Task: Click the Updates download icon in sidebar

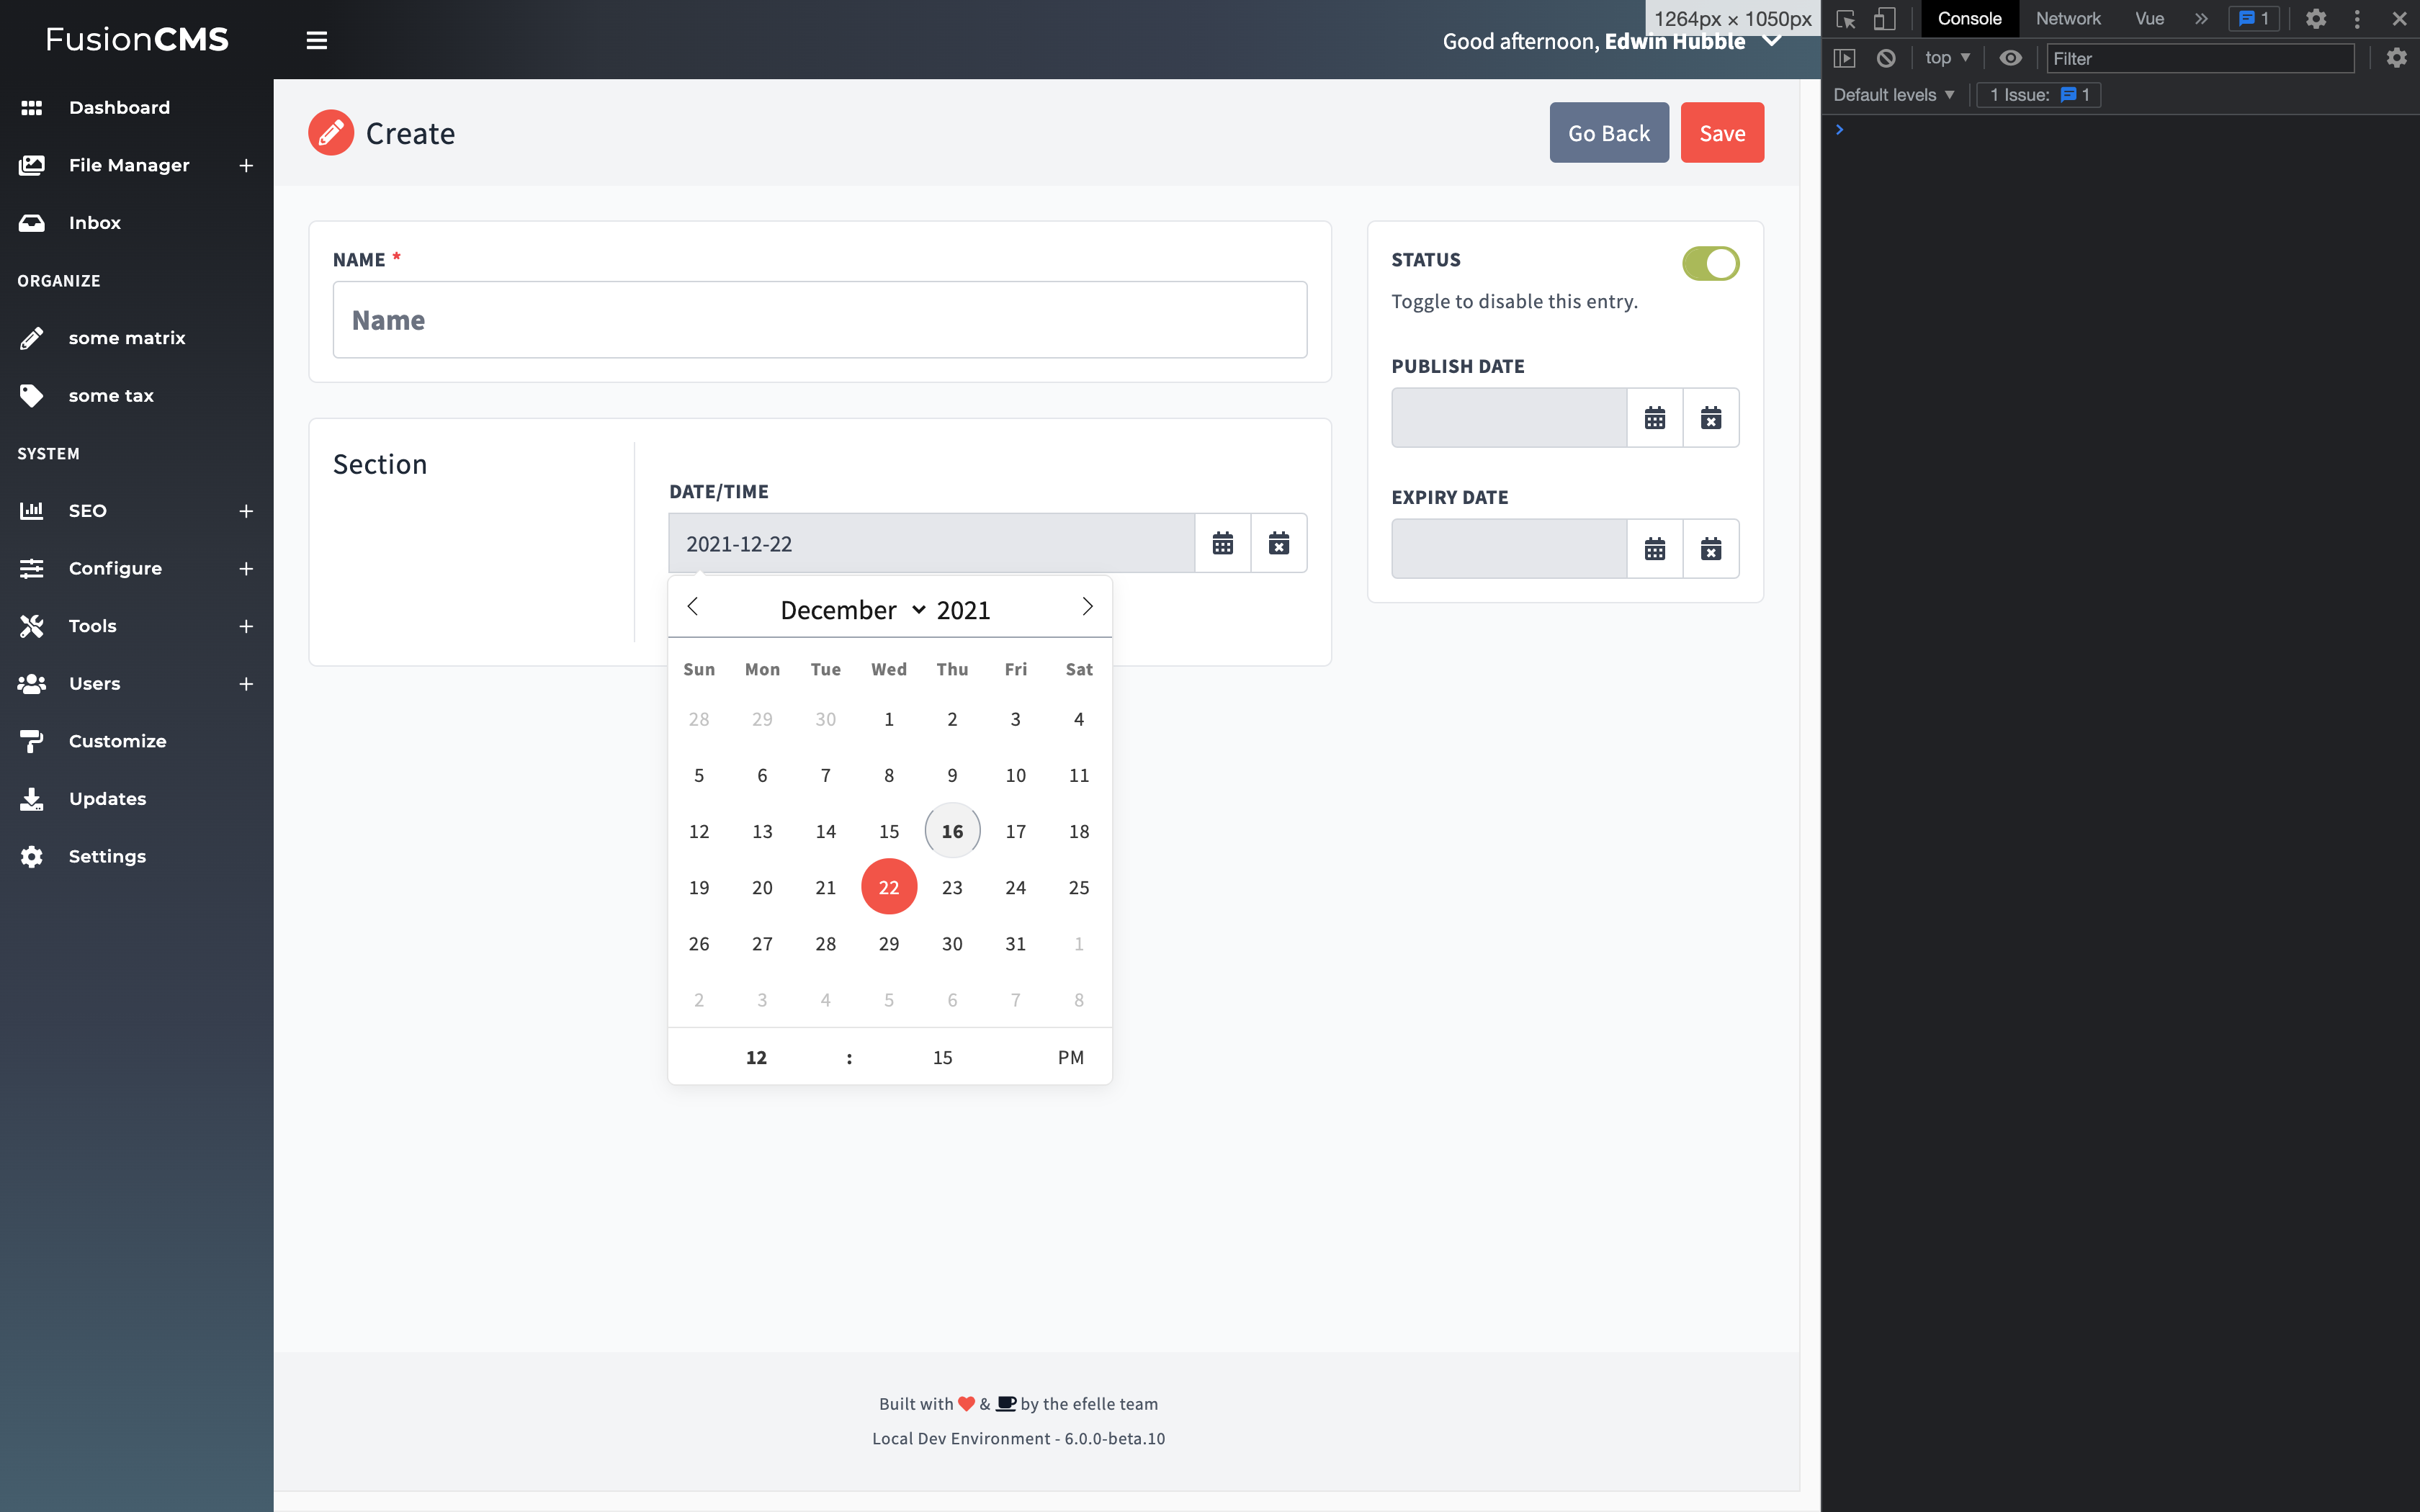Action: (x=32, y=798)
